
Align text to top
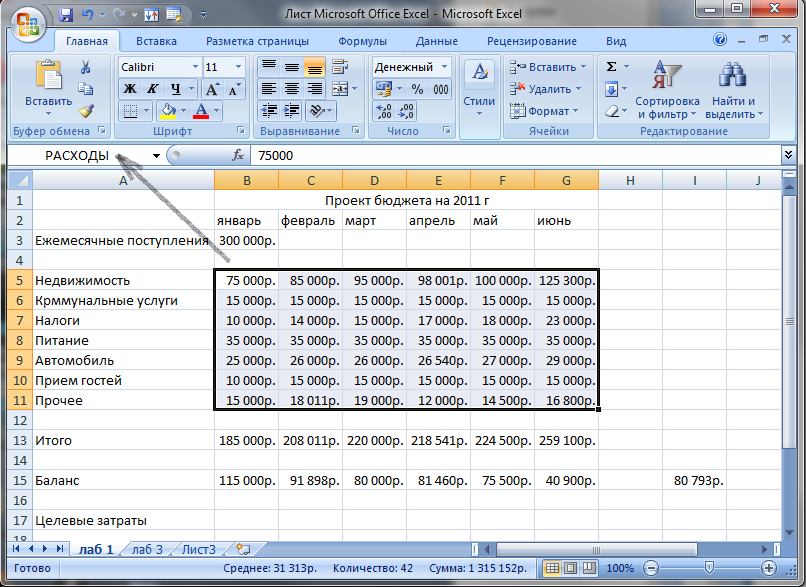click(268, 67)
